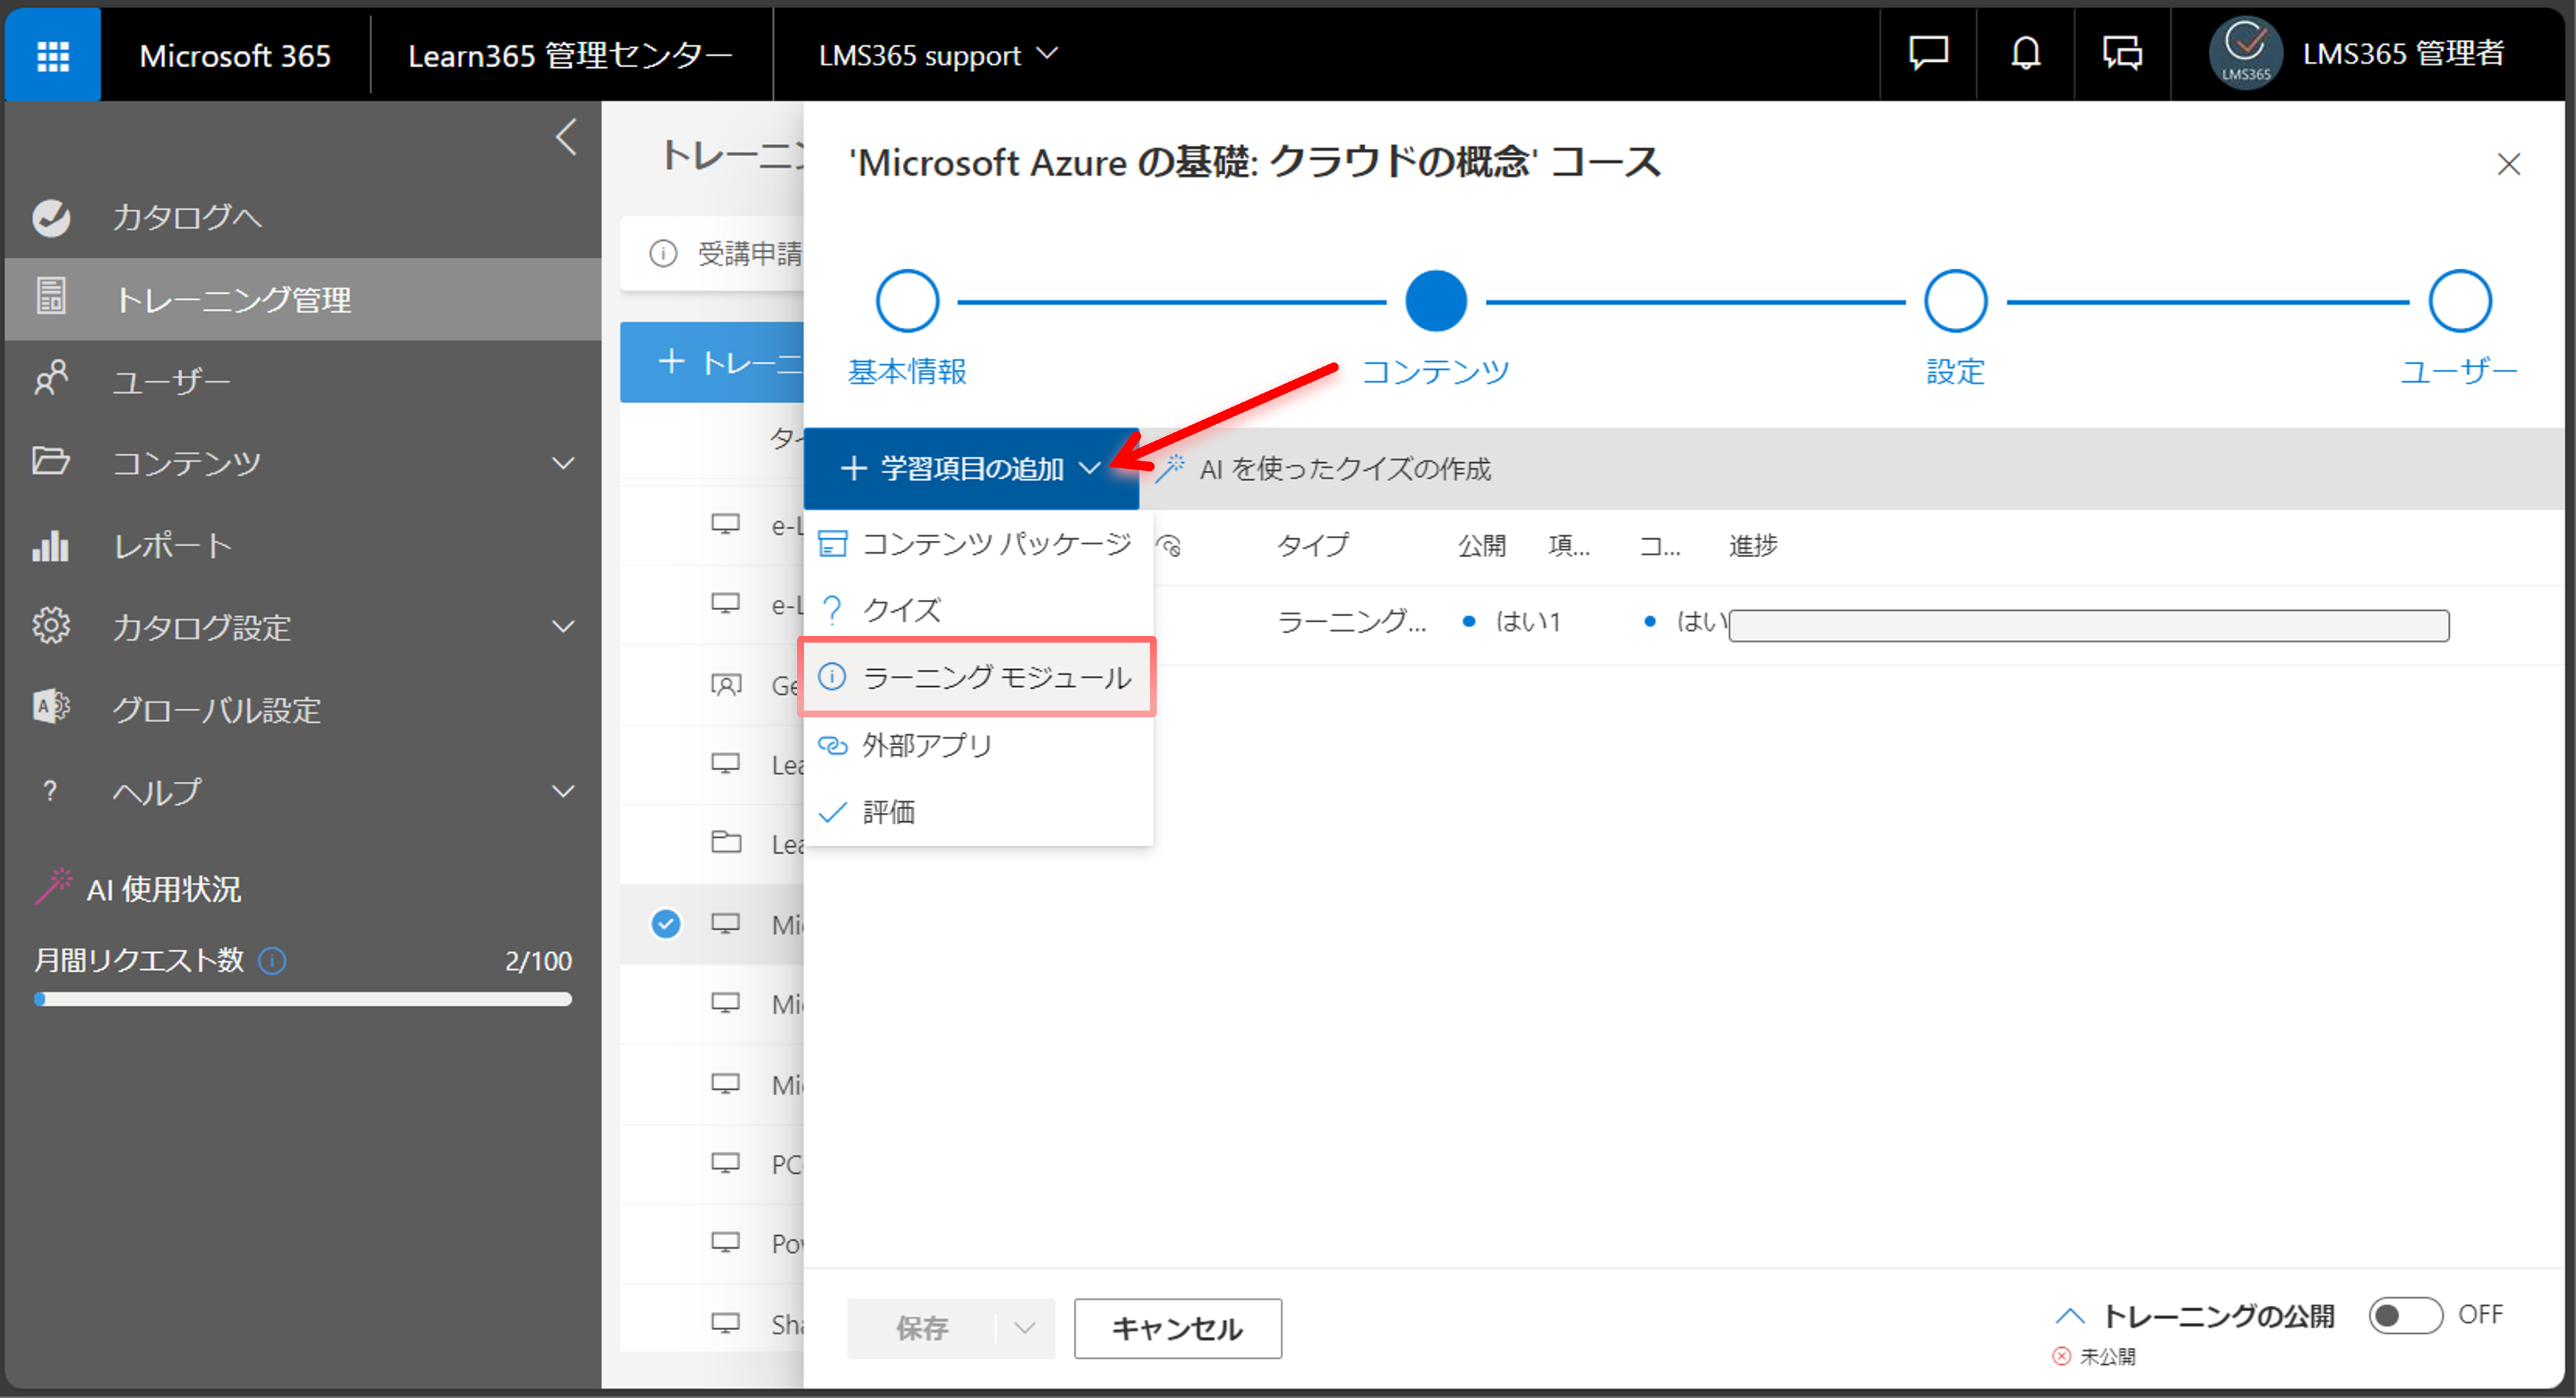2576x1398 pixels.
Task: Open Learn365 管理センター link in header
Action: (570, 55)
